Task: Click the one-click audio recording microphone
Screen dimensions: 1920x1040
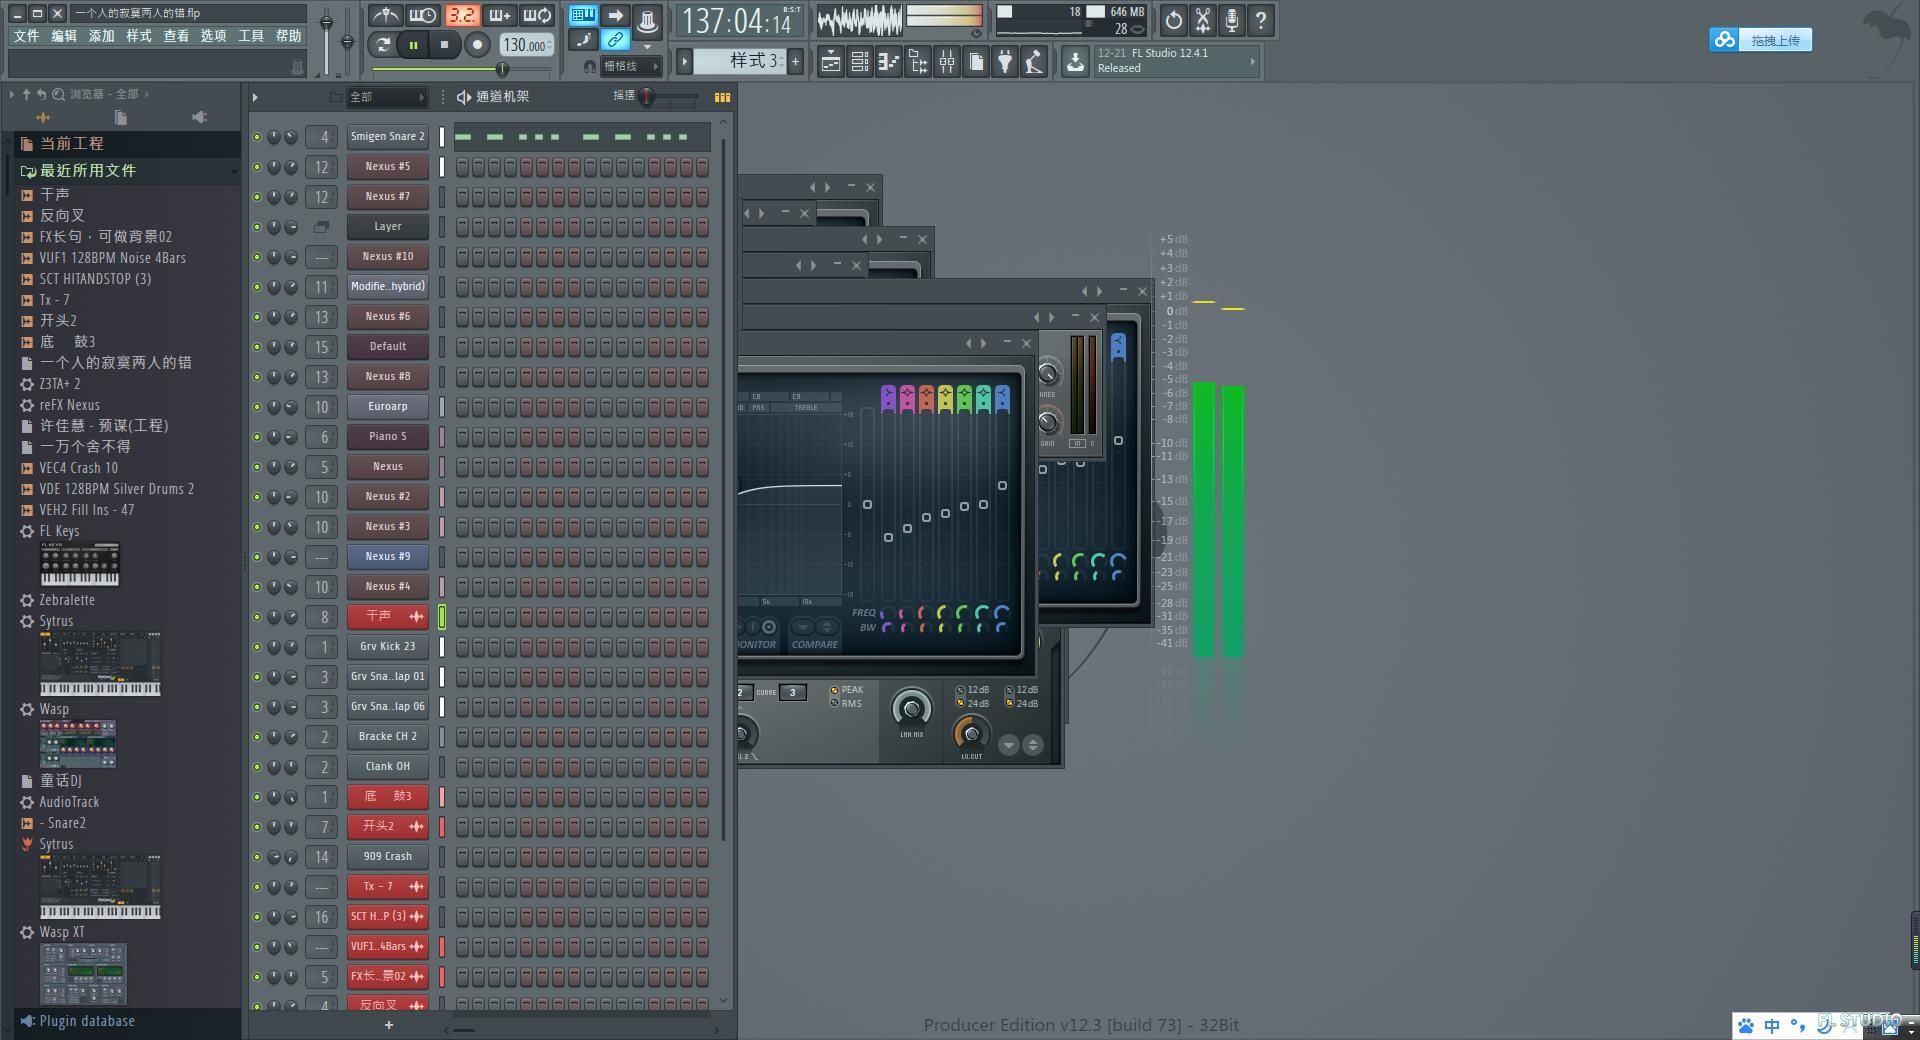Action: [1232, 20]
